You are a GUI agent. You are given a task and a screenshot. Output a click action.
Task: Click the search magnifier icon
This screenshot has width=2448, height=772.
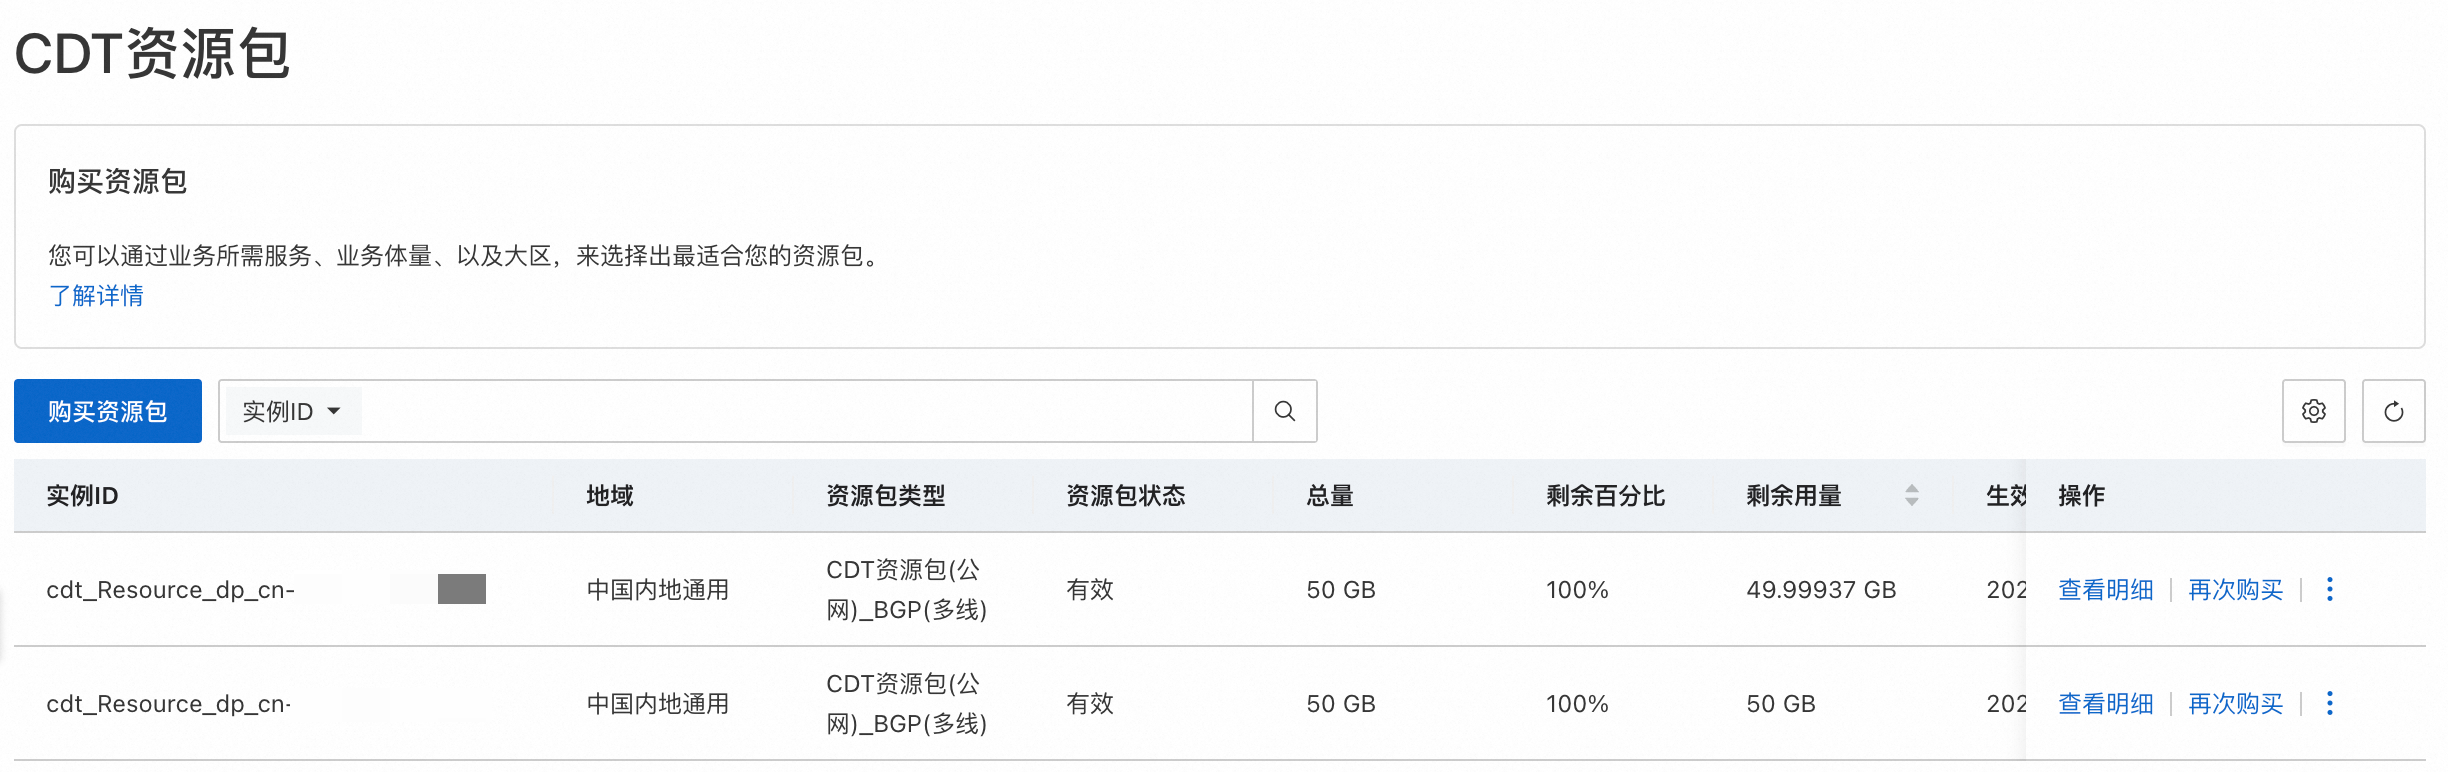1284,411
